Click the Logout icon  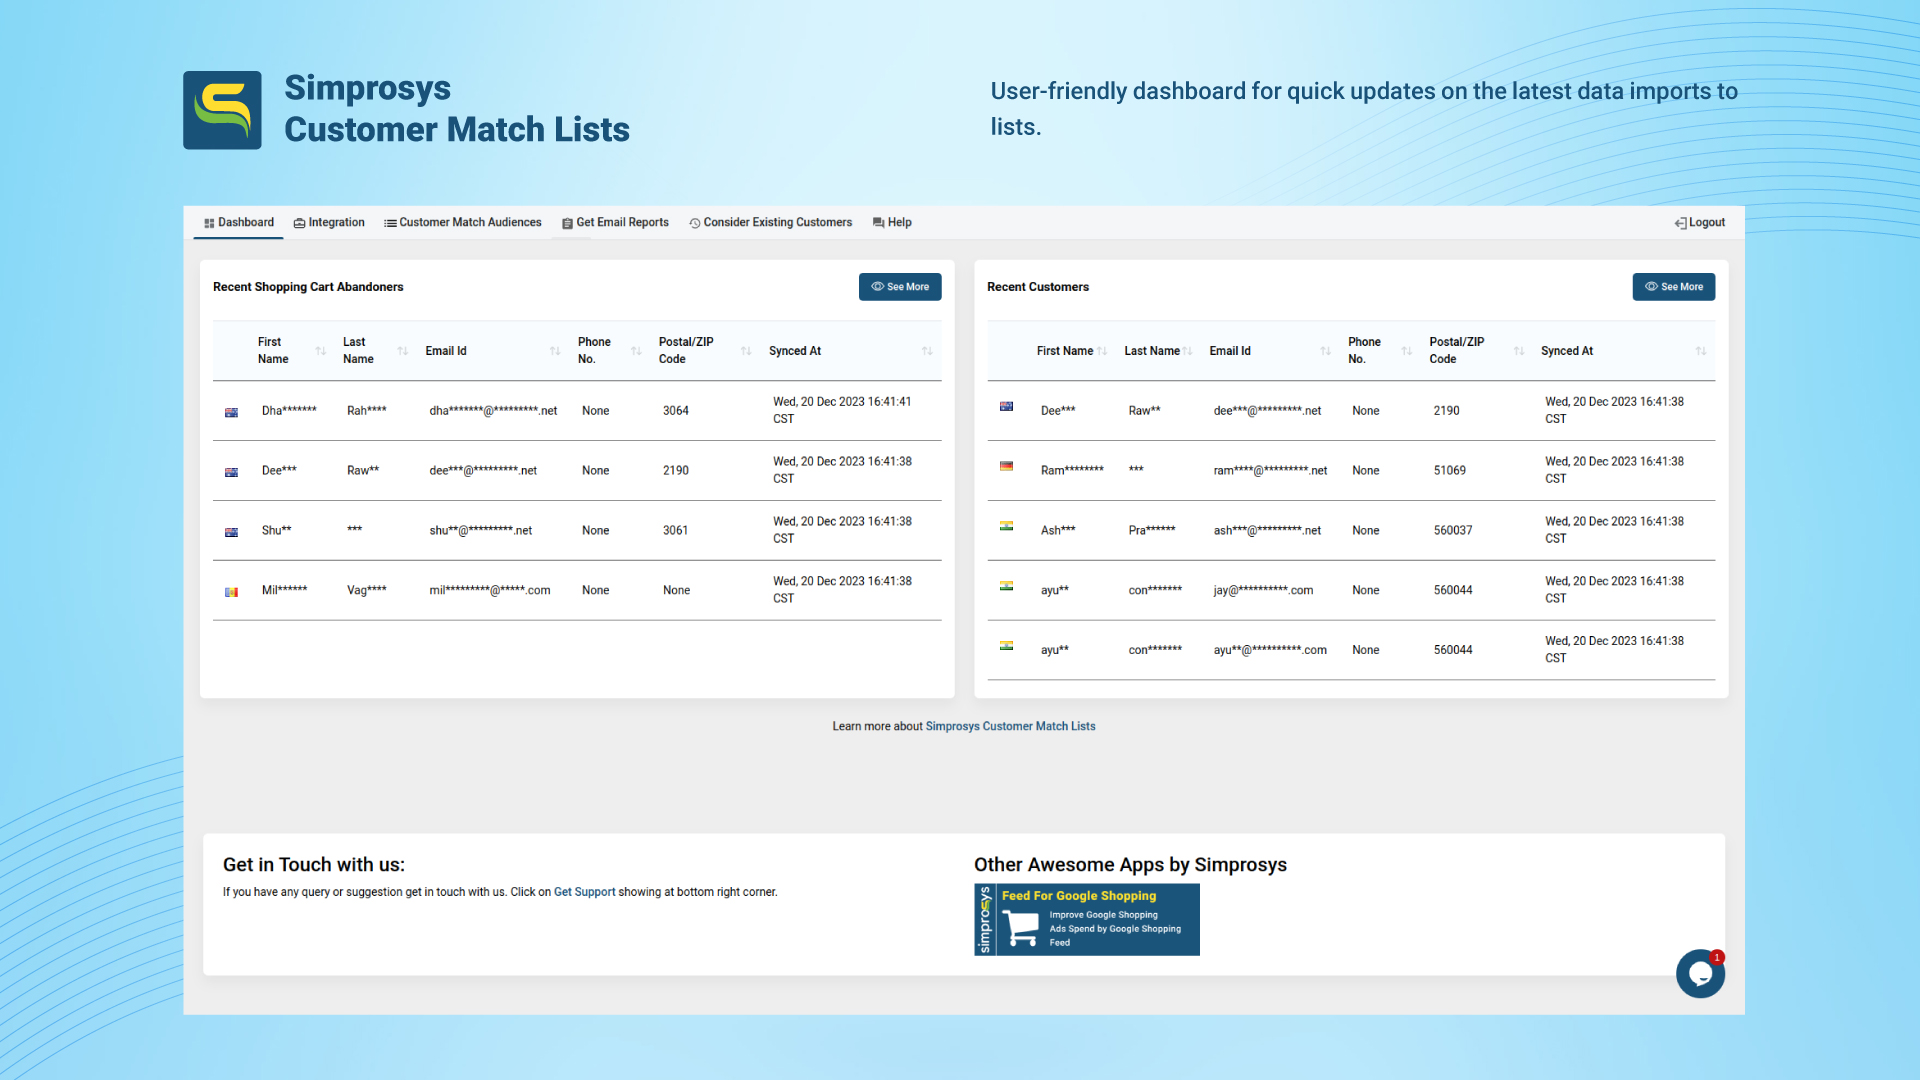click(x=1680, y=223)
